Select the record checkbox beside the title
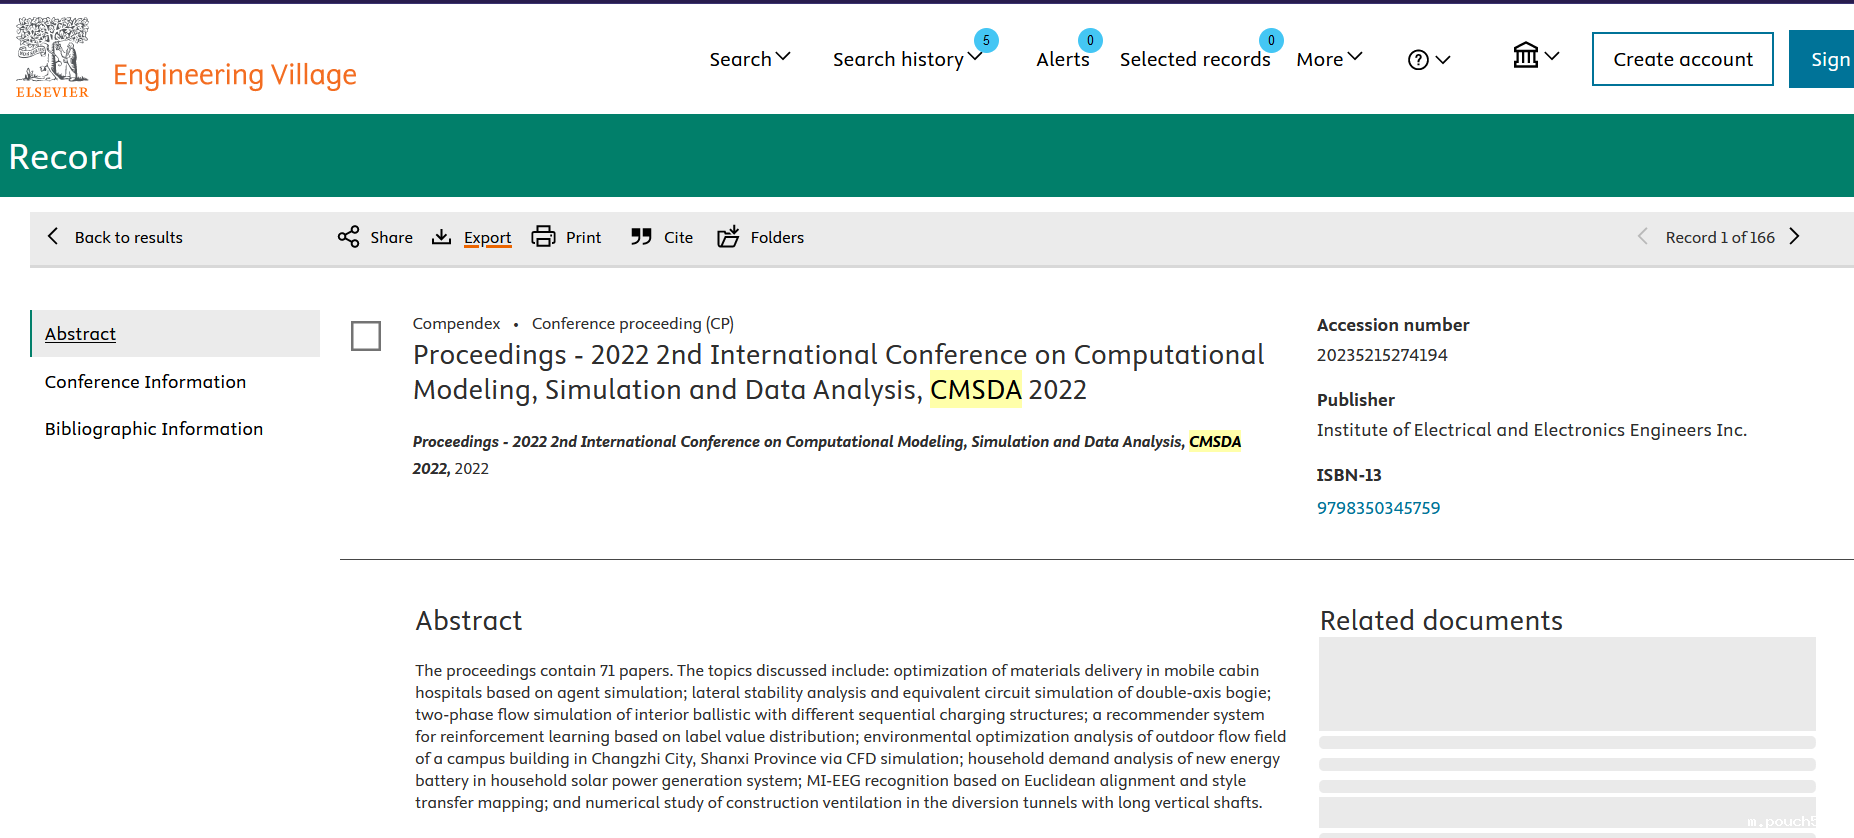This screenshot has height=838, width=1854. tap(366, 336)
